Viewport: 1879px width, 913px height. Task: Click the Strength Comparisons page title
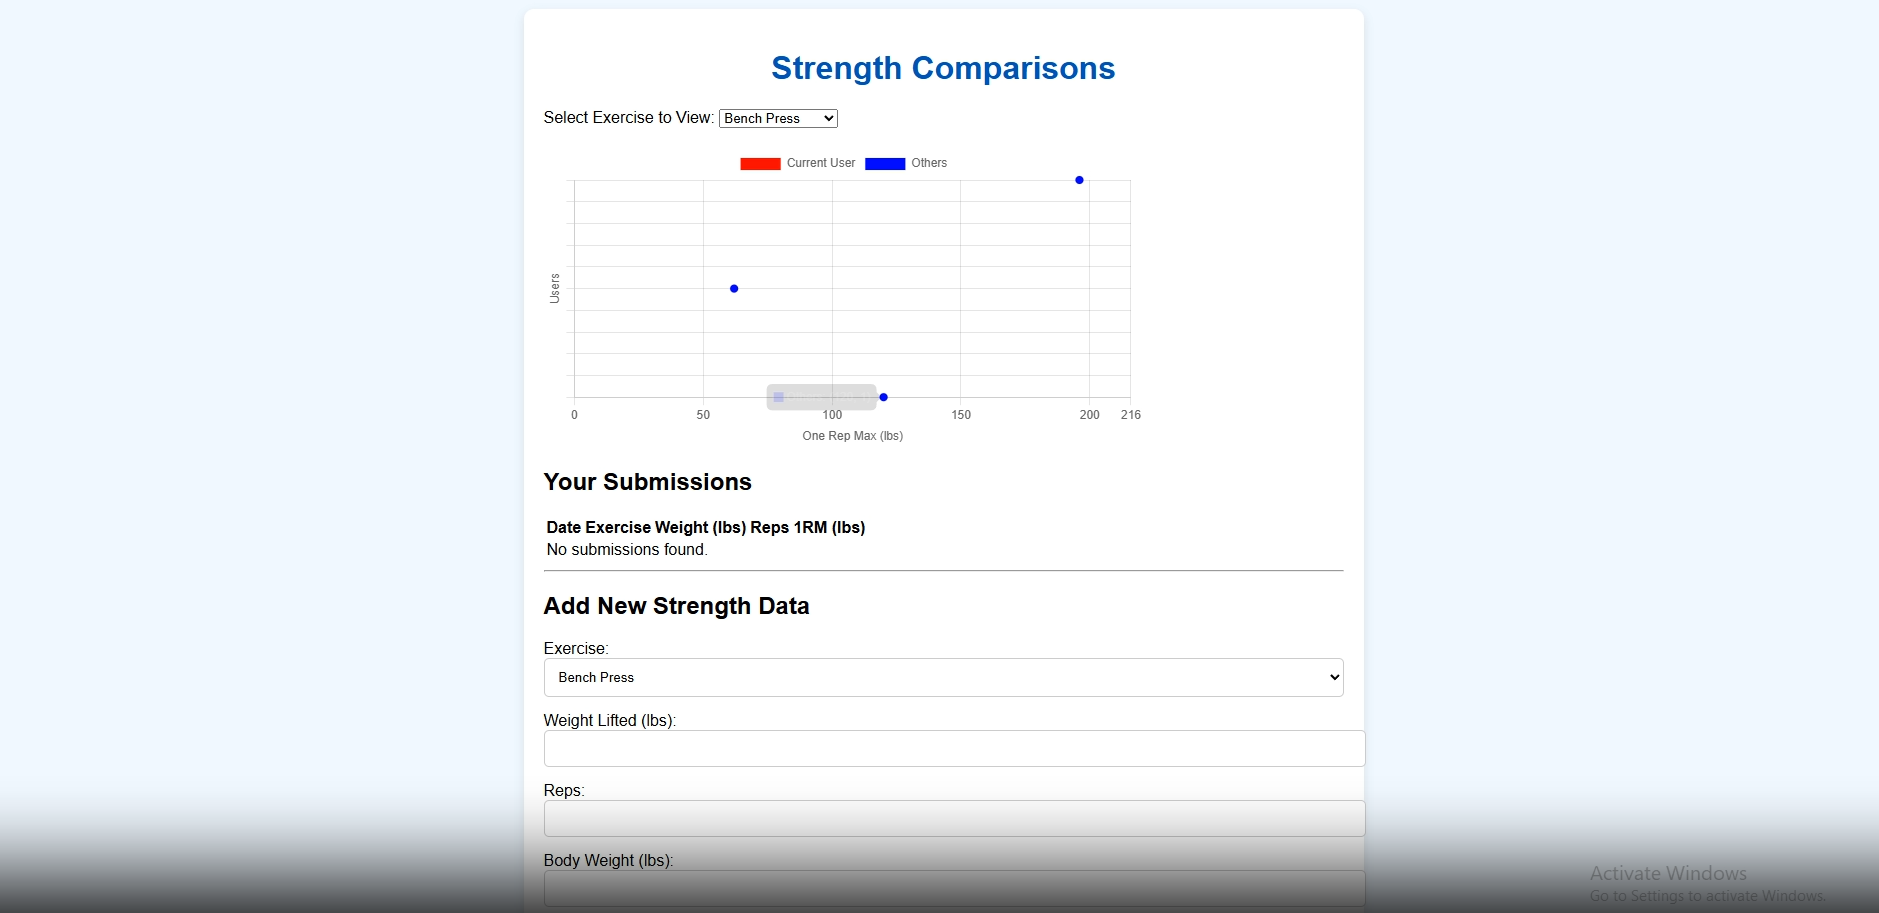[x=943, y=68]
